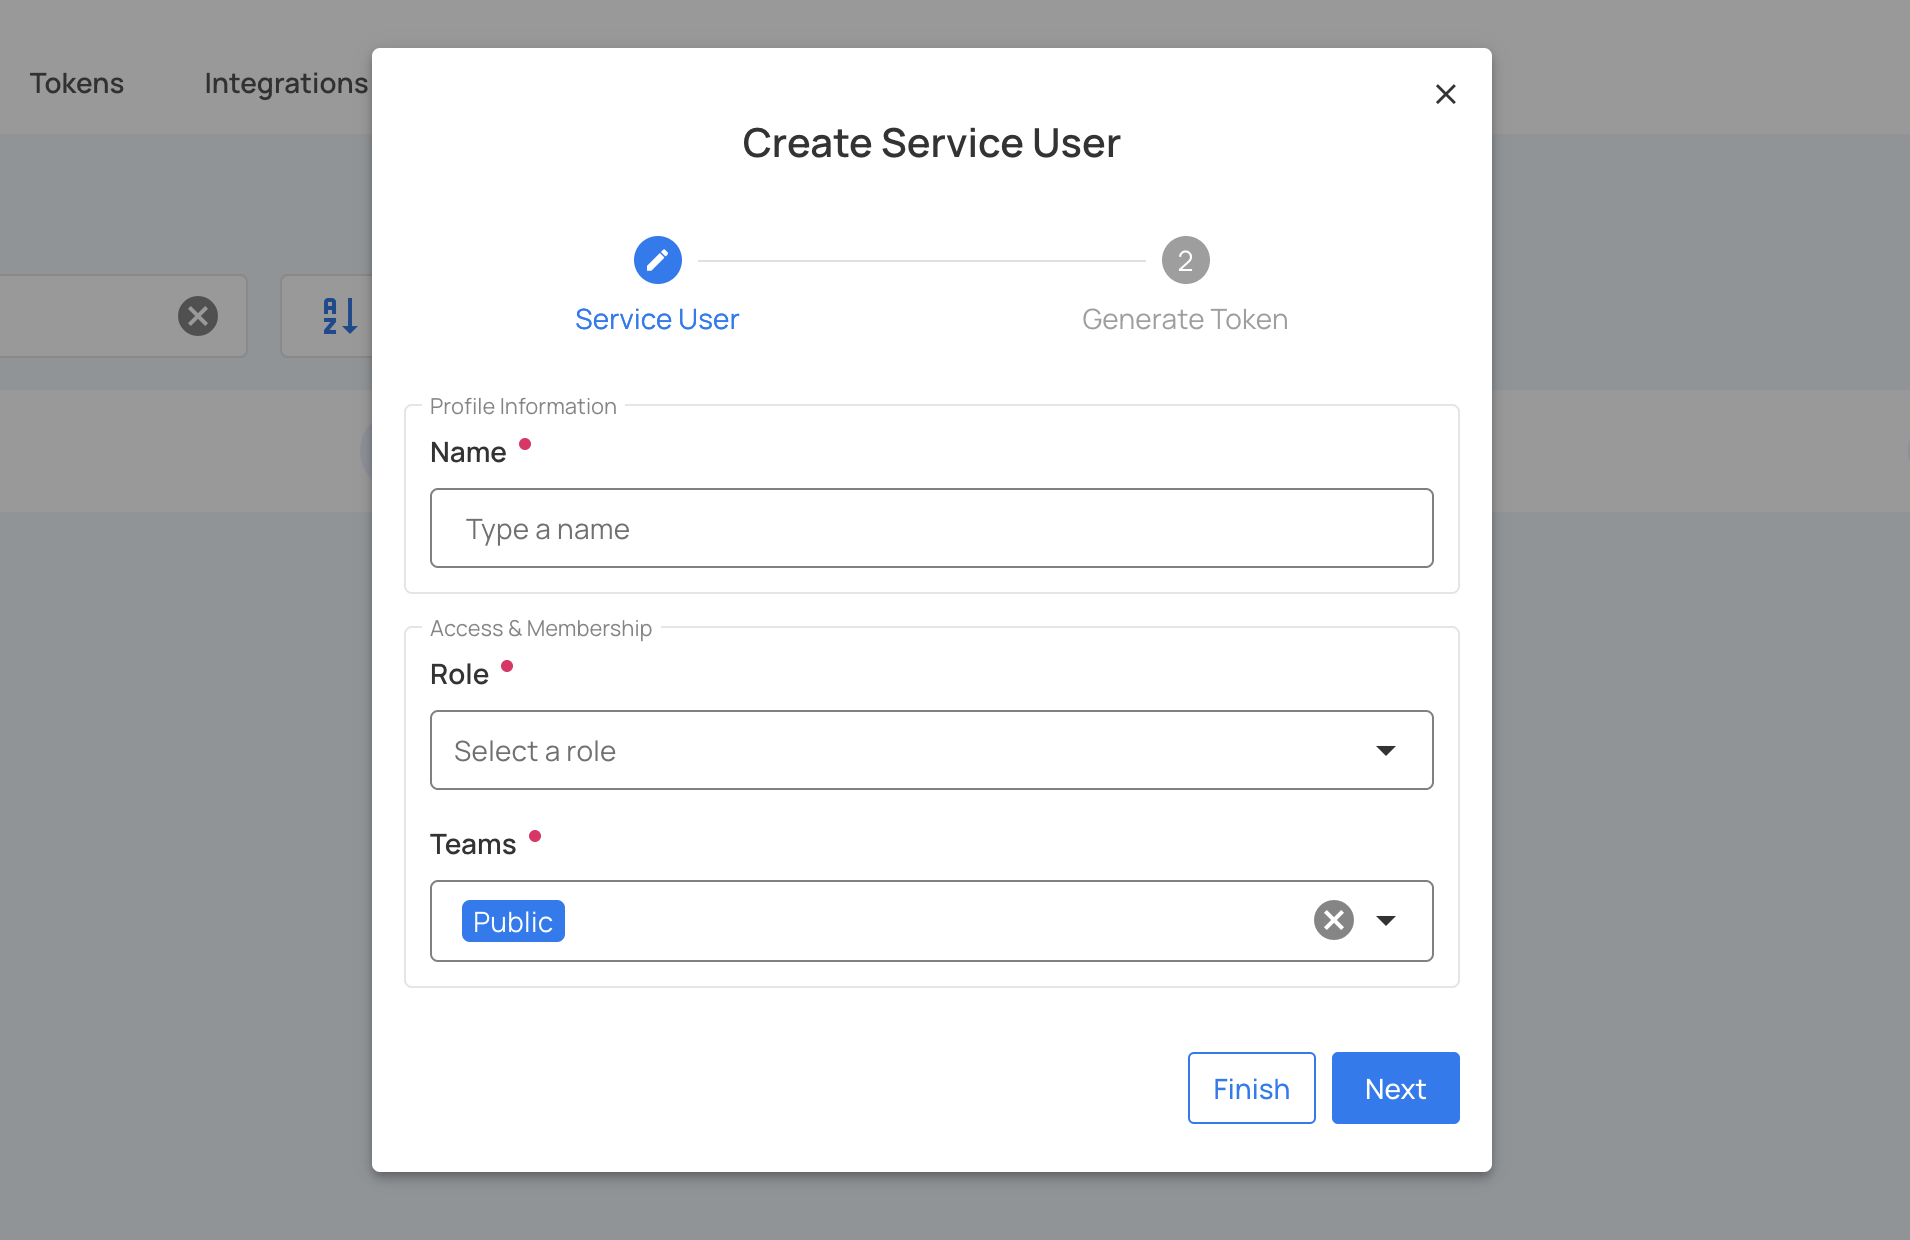
Task: Open the Select a role dropdown
Action: click(930, 750)
